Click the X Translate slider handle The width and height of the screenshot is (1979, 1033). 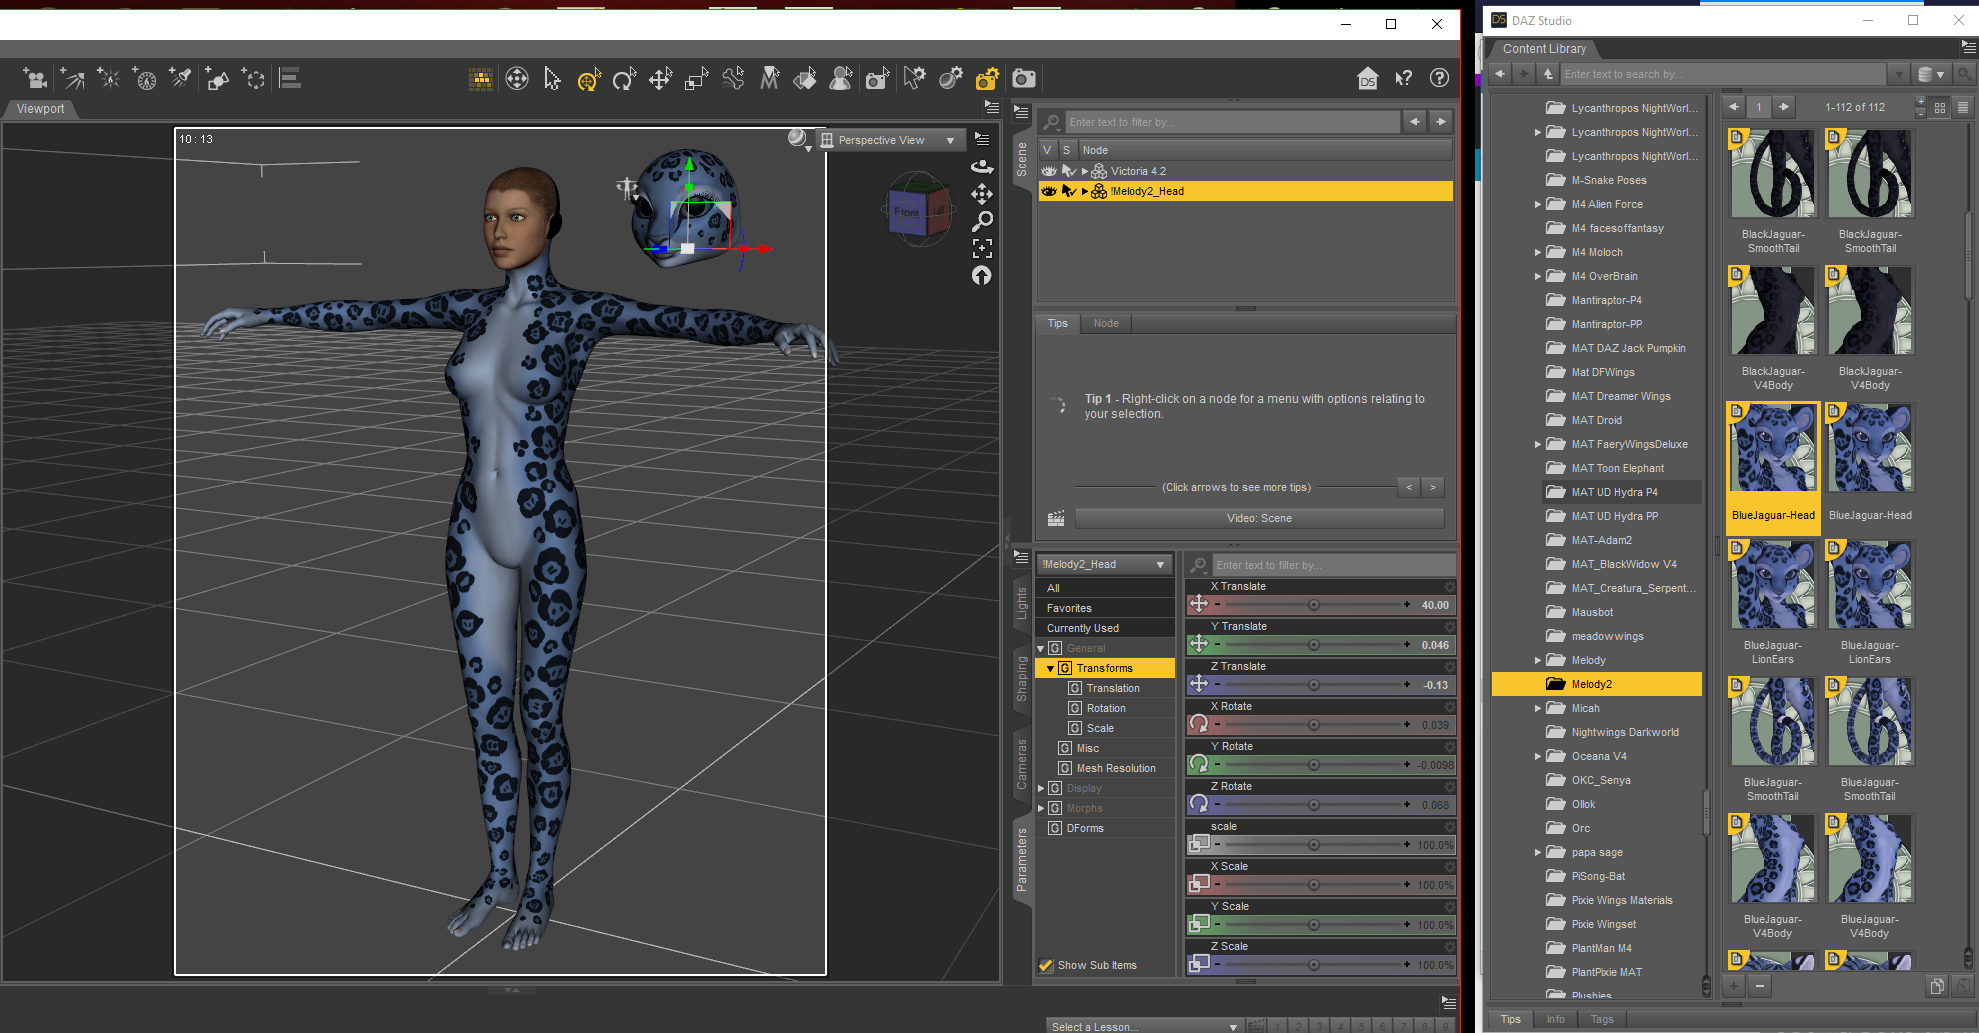[x=1313, y=605]
